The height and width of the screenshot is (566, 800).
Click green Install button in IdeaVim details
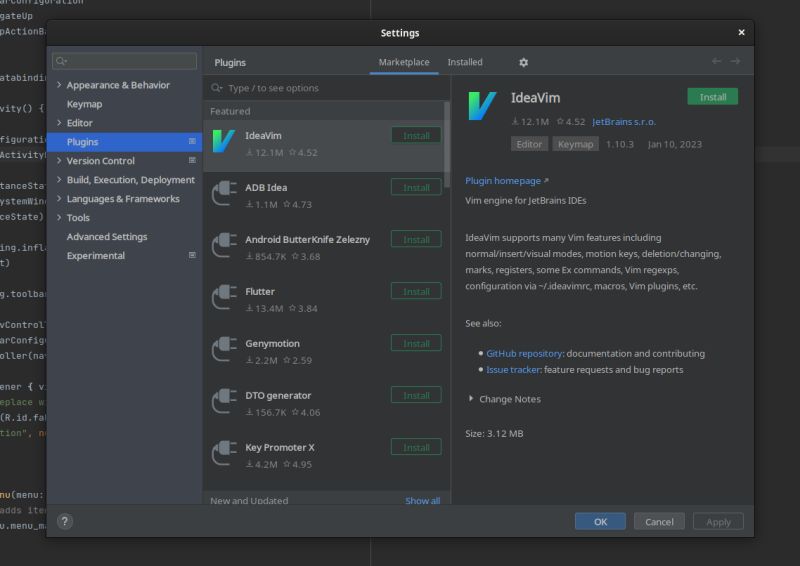tap(712, 97)
